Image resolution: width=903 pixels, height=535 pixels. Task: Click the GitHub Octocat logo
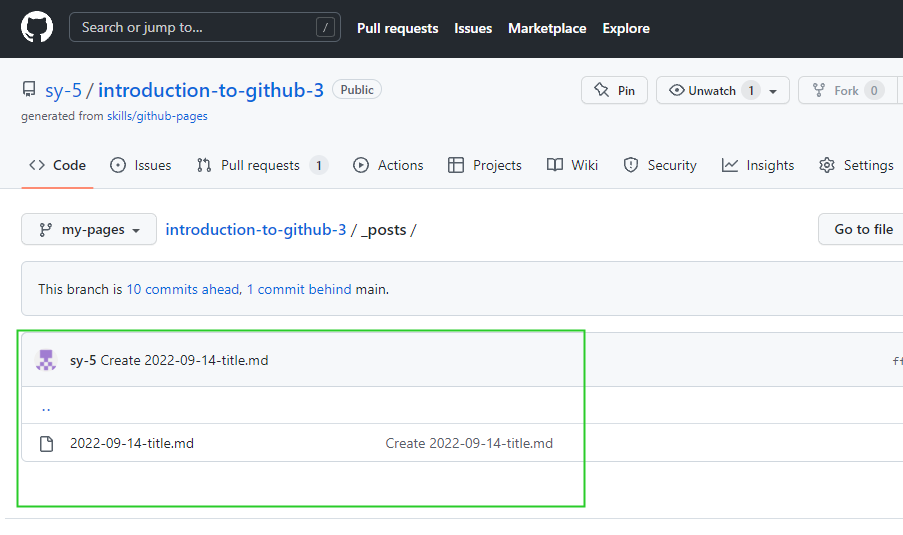coord(37,27)
